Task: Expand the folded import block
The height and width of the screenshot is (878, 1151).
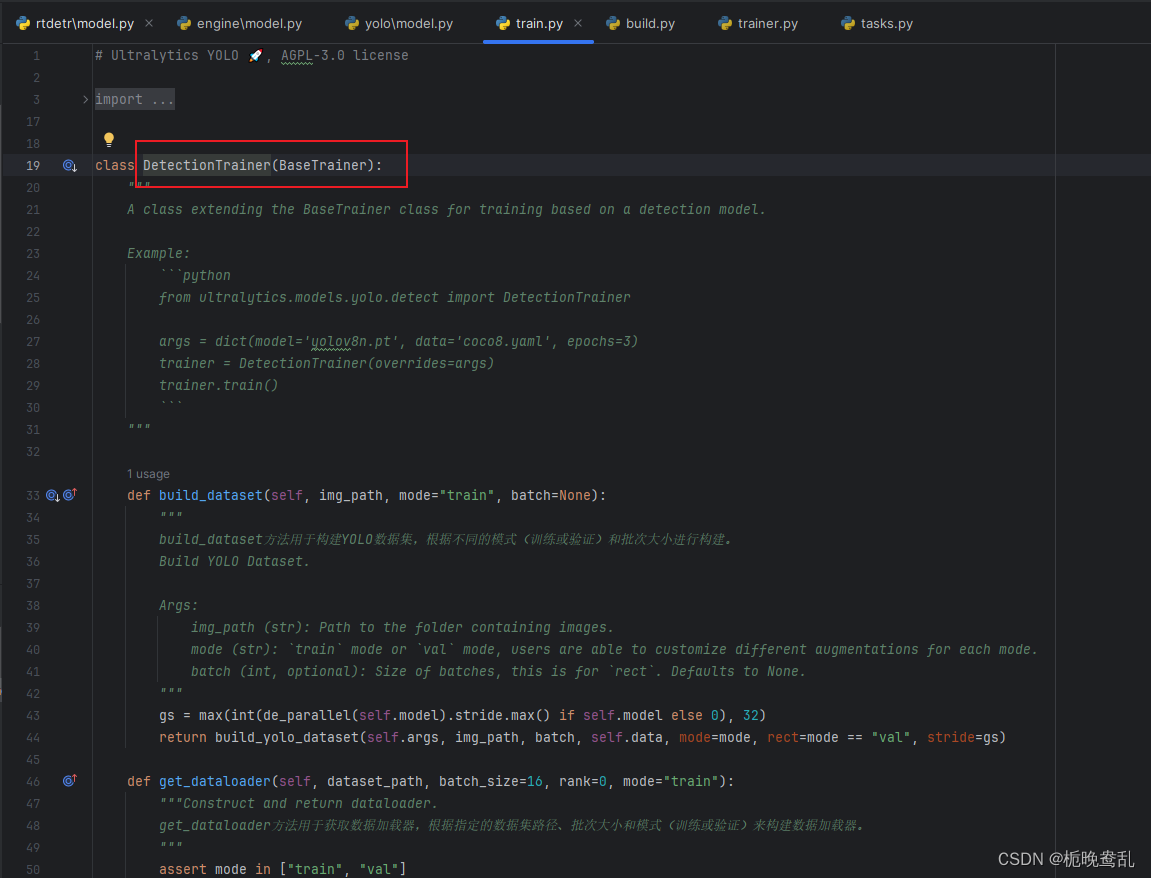Action: 85,99
